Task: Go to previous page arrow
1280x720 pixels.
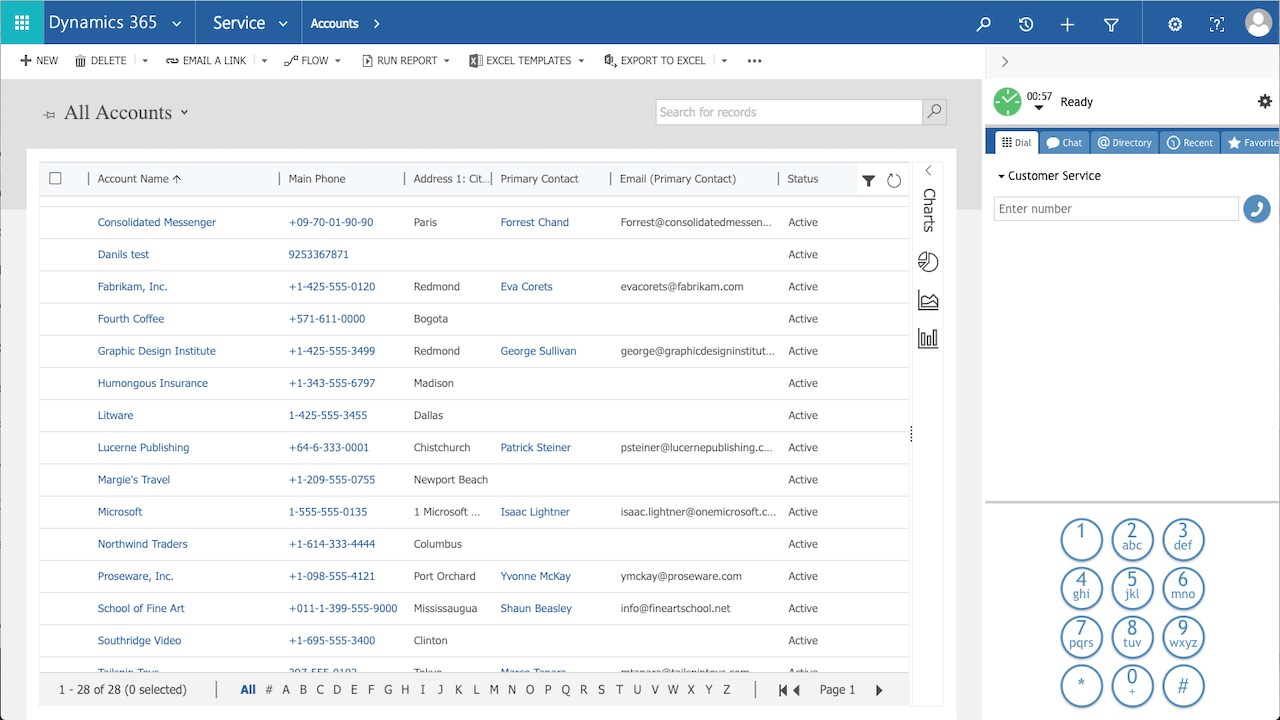Action: click(x=796, y=690)
